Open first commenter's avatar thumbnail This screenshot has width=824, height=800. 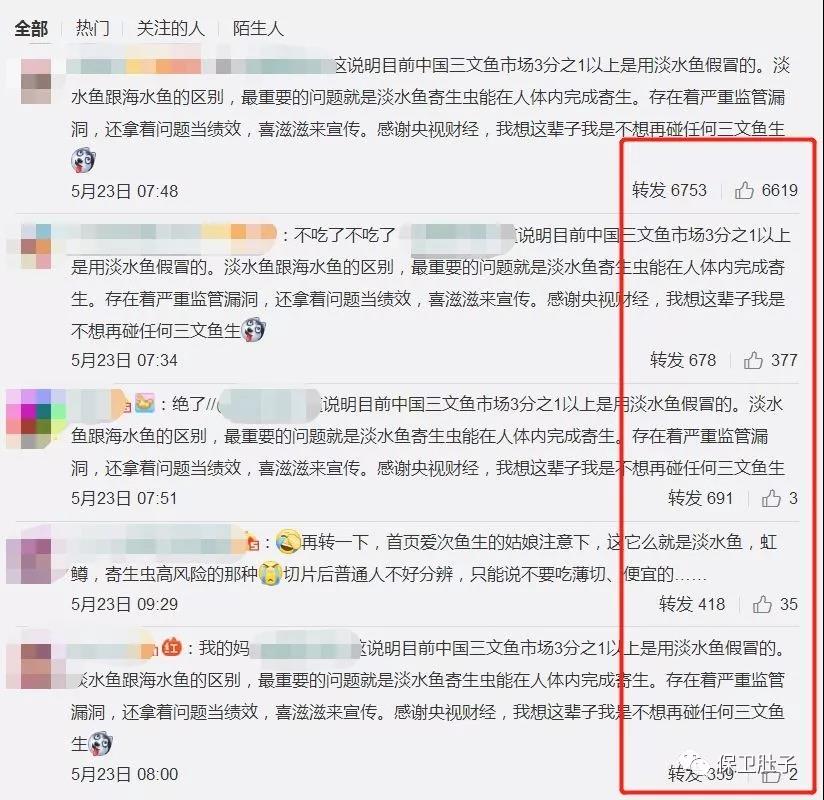pyautogui.click(x=36, y=81)
